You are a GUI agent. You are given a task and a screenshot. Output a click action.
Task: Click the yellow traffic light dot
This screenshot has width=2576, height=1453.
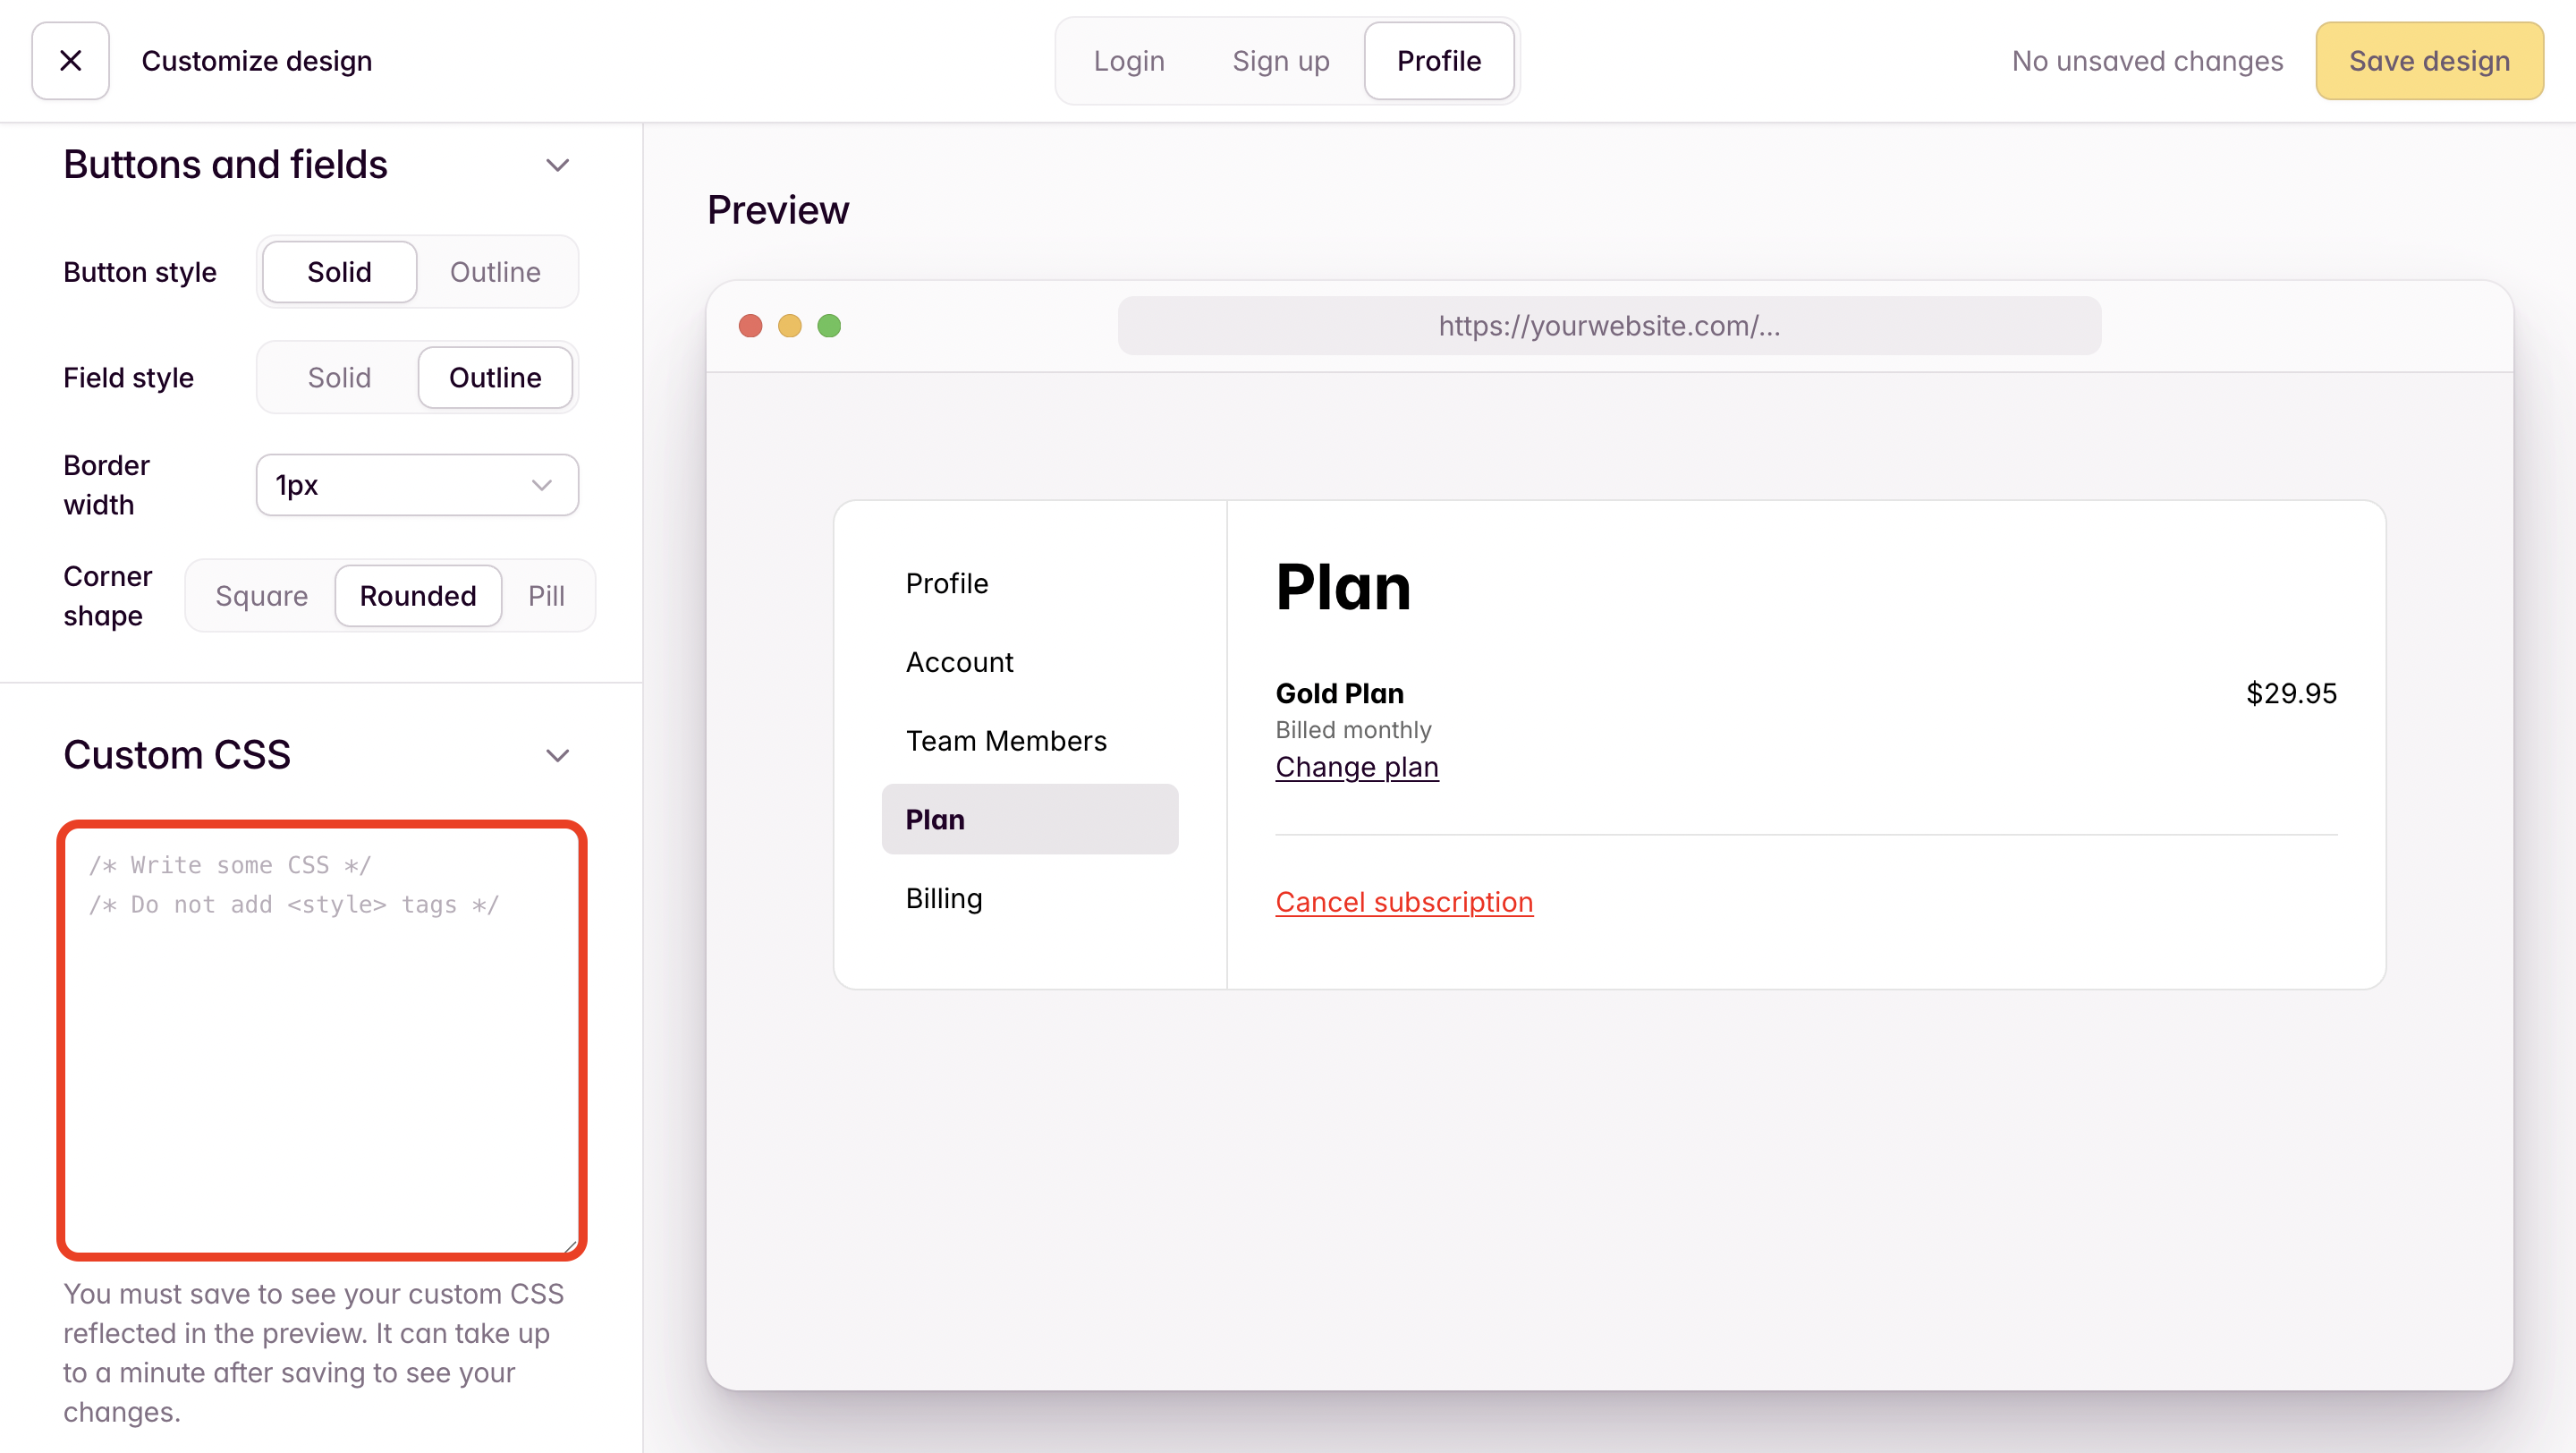pos(790,326)
